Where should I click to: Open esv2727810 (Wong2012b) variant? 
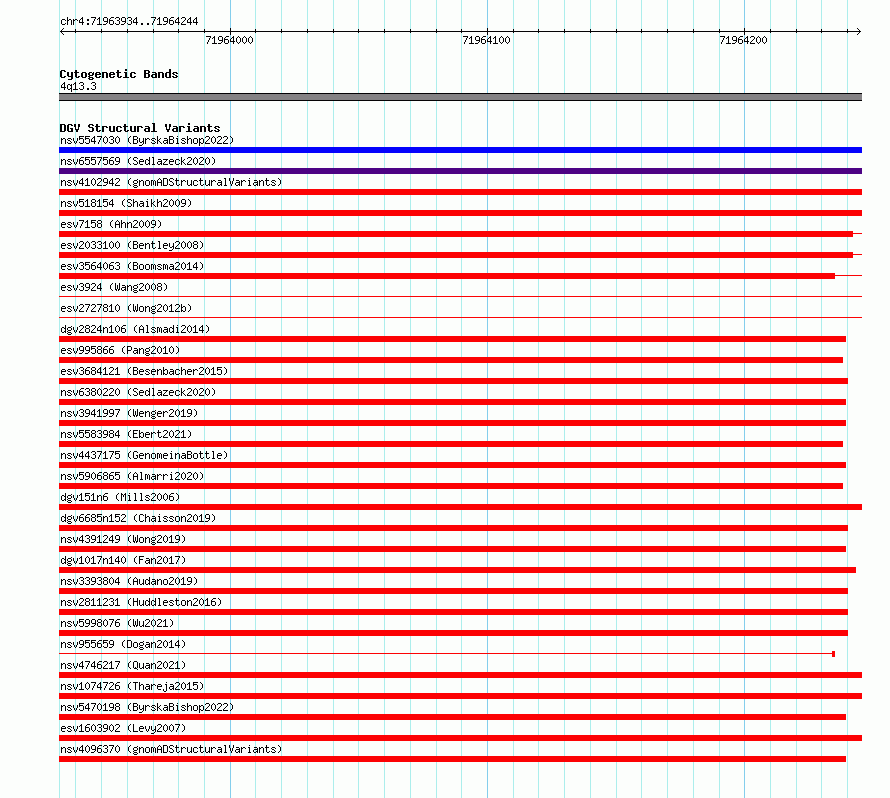(x=126, y=308)
